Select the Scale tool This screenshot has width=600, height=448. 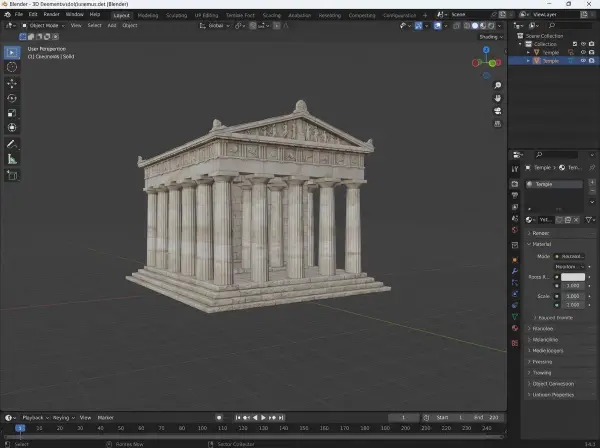[12, 113]
